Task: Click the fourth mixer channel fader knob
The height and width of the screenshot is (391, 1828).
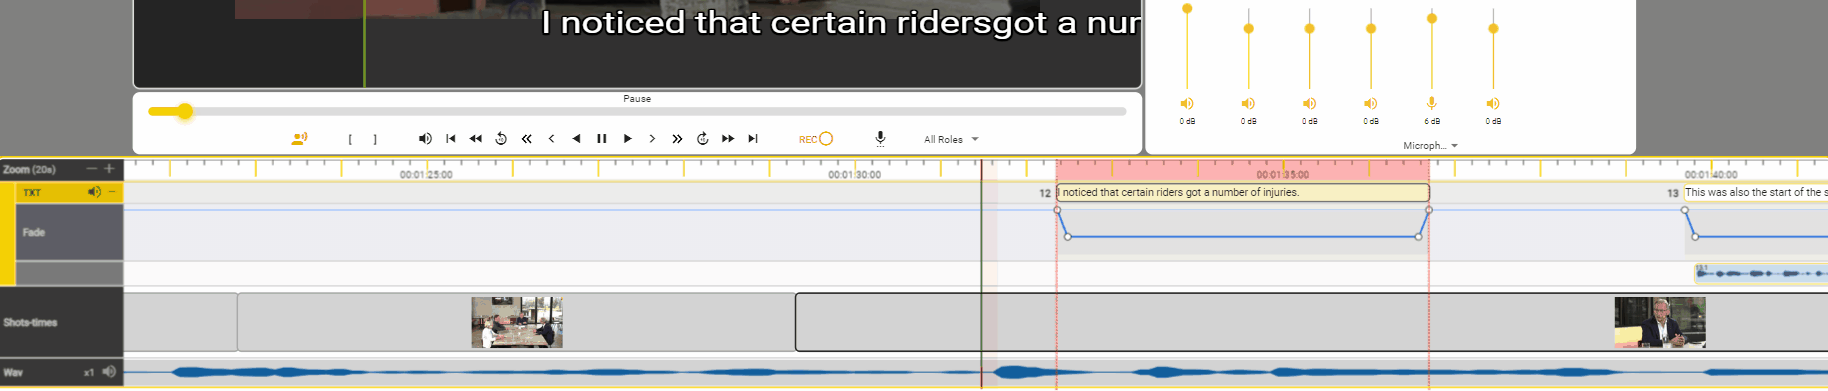Action: 1371,29
